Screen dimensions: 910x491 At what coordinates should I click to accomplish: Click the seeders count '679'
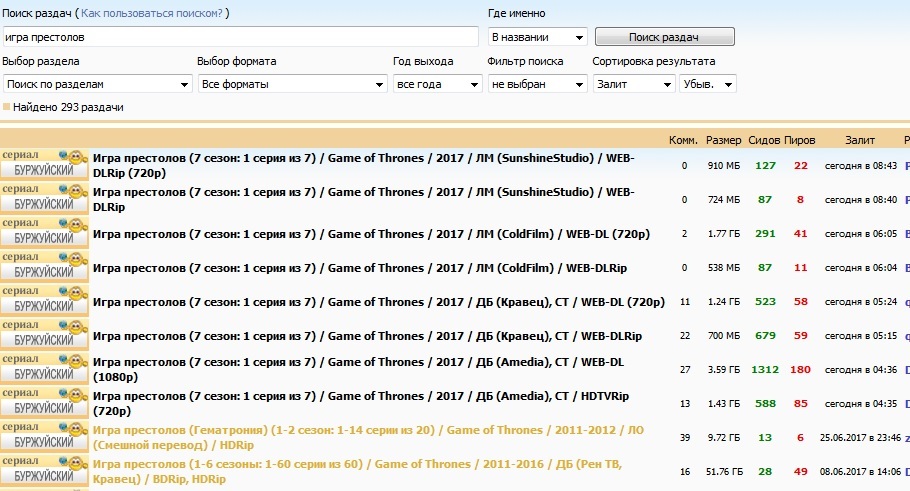tap(765, 335)
